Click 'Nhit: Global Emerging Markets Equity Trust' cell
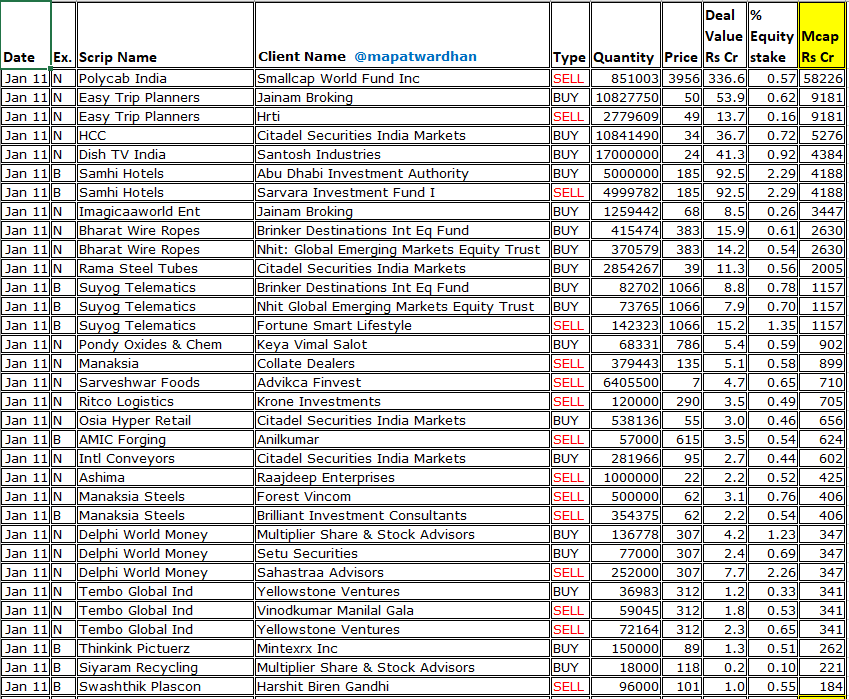Image resolution: width=849 pixels, height=699 pixels. [x=402, y=250]
